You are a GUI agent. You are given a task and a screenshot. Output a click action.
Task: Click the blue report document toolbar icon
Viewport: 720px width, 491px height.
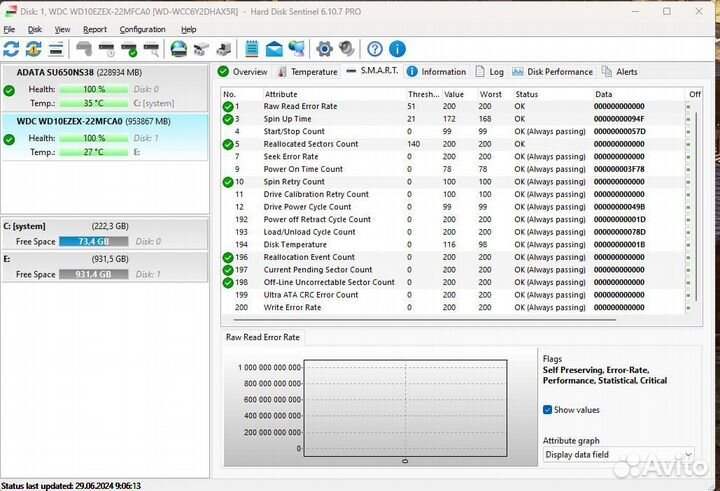point(251,49)
